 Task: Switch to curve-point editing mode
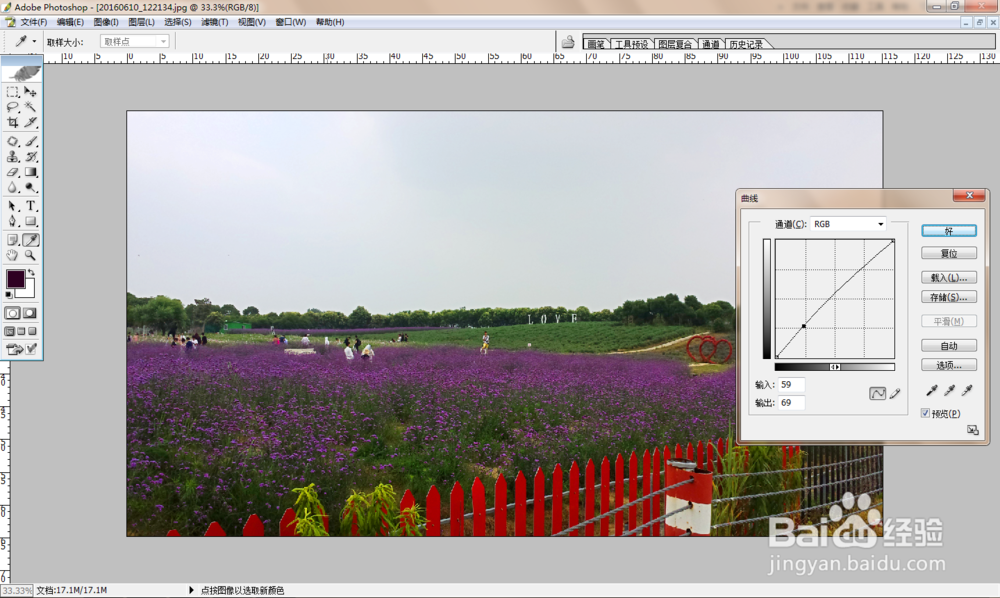[878, 393]
